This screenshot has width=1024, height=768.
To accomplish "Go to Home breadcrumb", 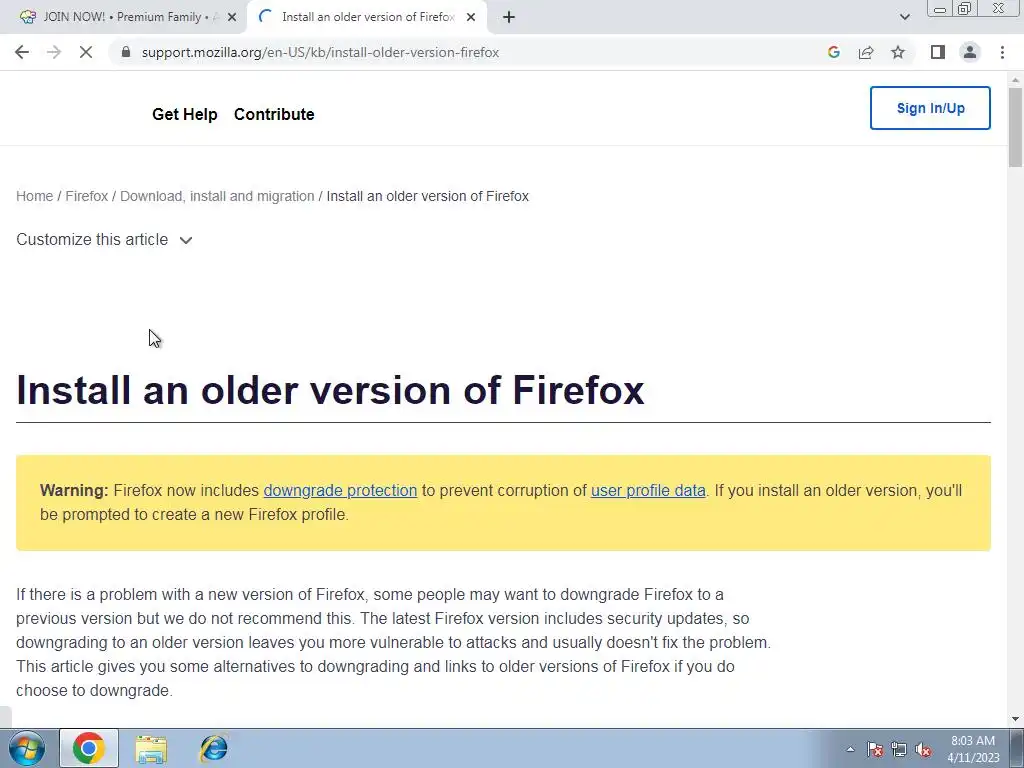I will click(x=35, y=196).
